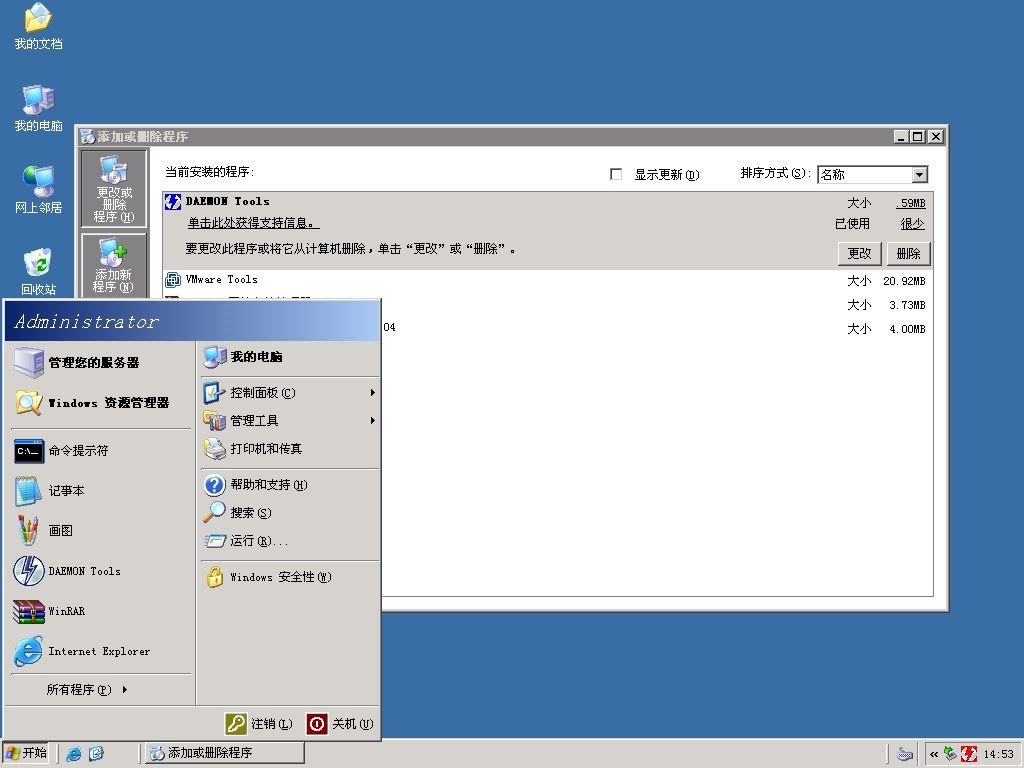Click 更改 button for DAEMON Tools
The image size is (1024, 768).
click(x=859, y=253)
